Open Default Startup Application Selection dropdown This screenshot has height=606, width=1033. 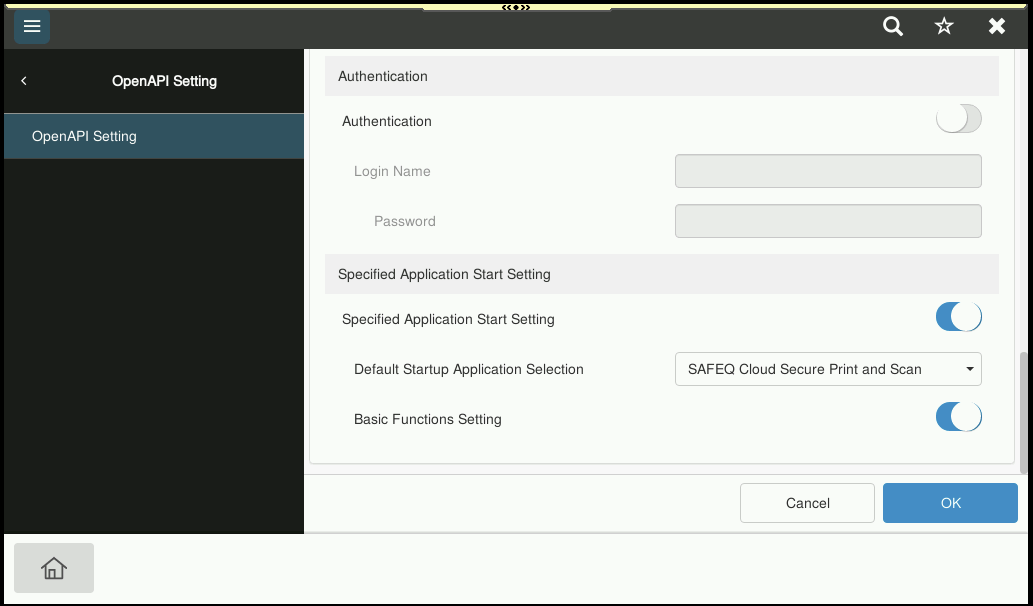(828, 369)
